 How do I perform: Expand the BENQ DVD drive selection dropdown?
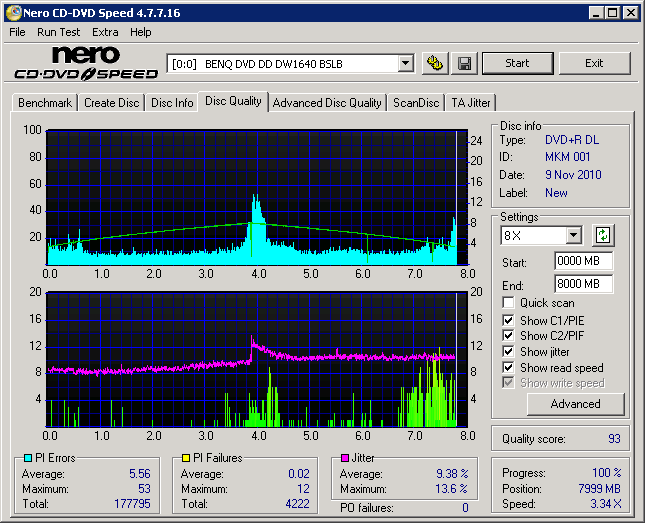tap(405, 63)
